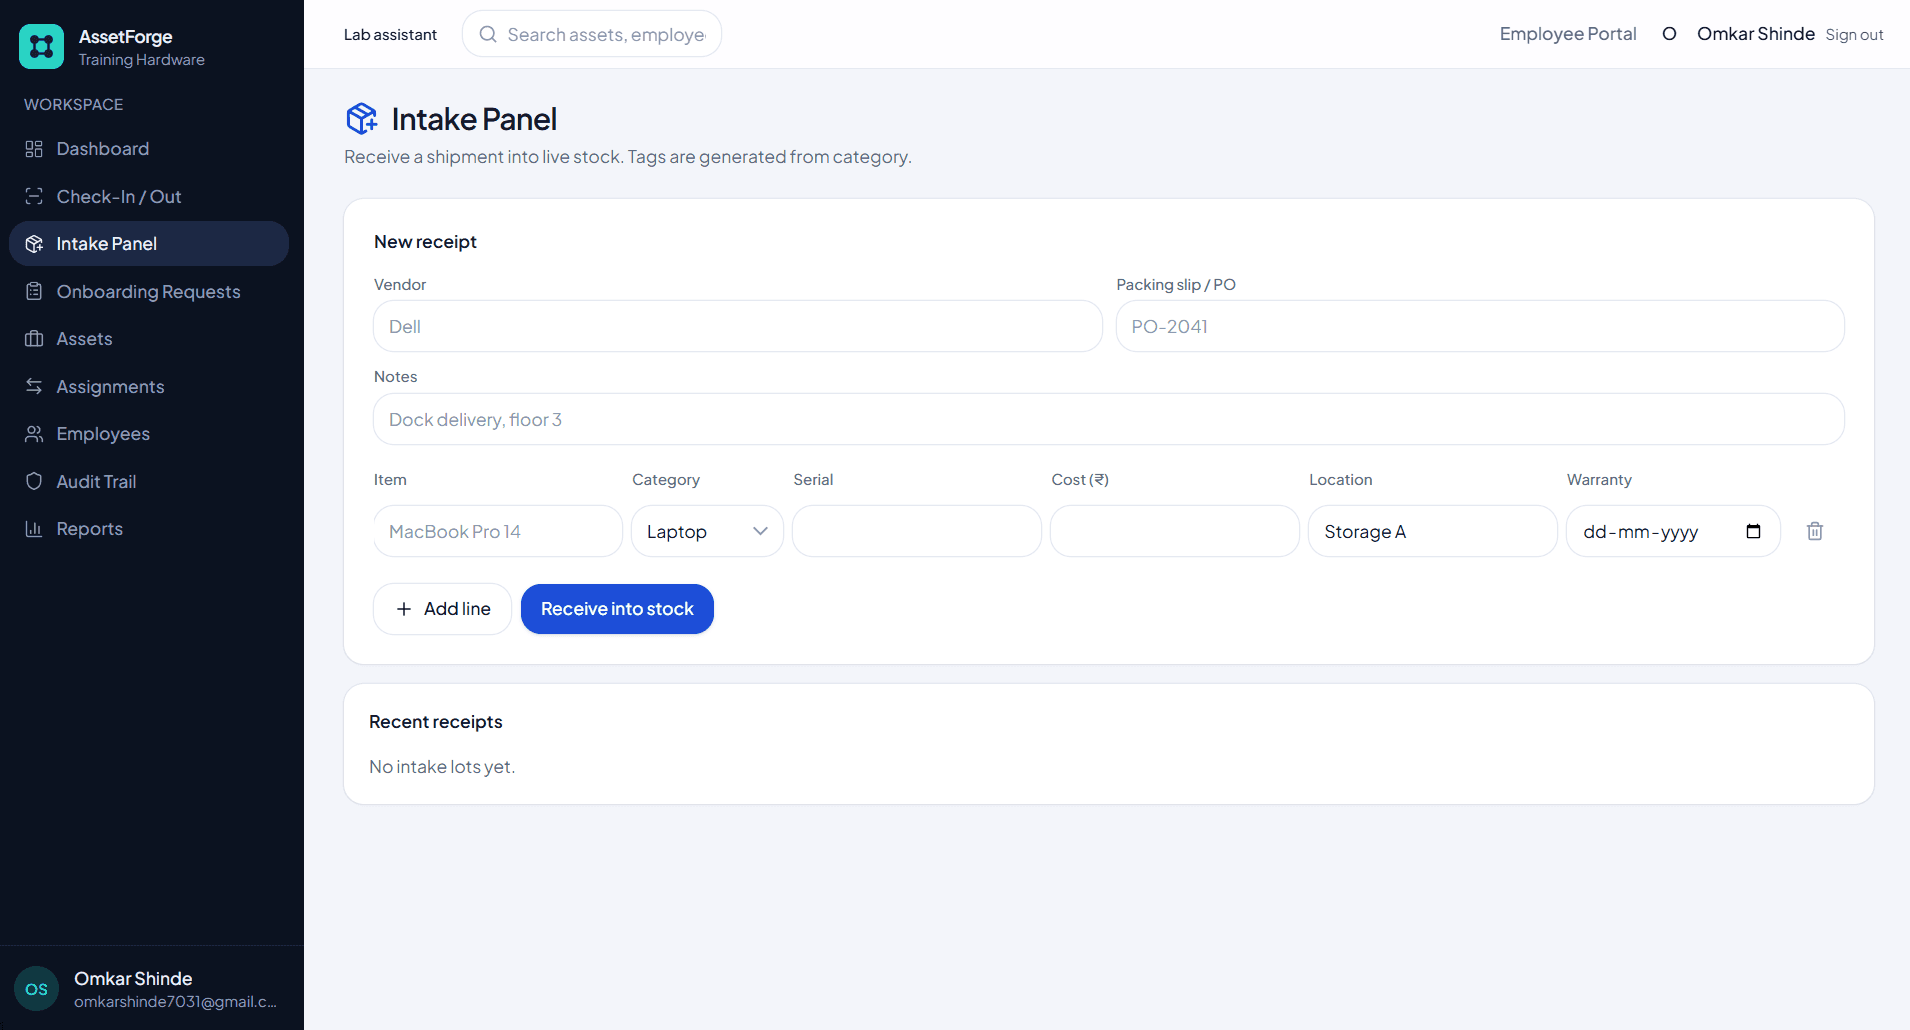Click Receive into stock button

pos(617,609)
